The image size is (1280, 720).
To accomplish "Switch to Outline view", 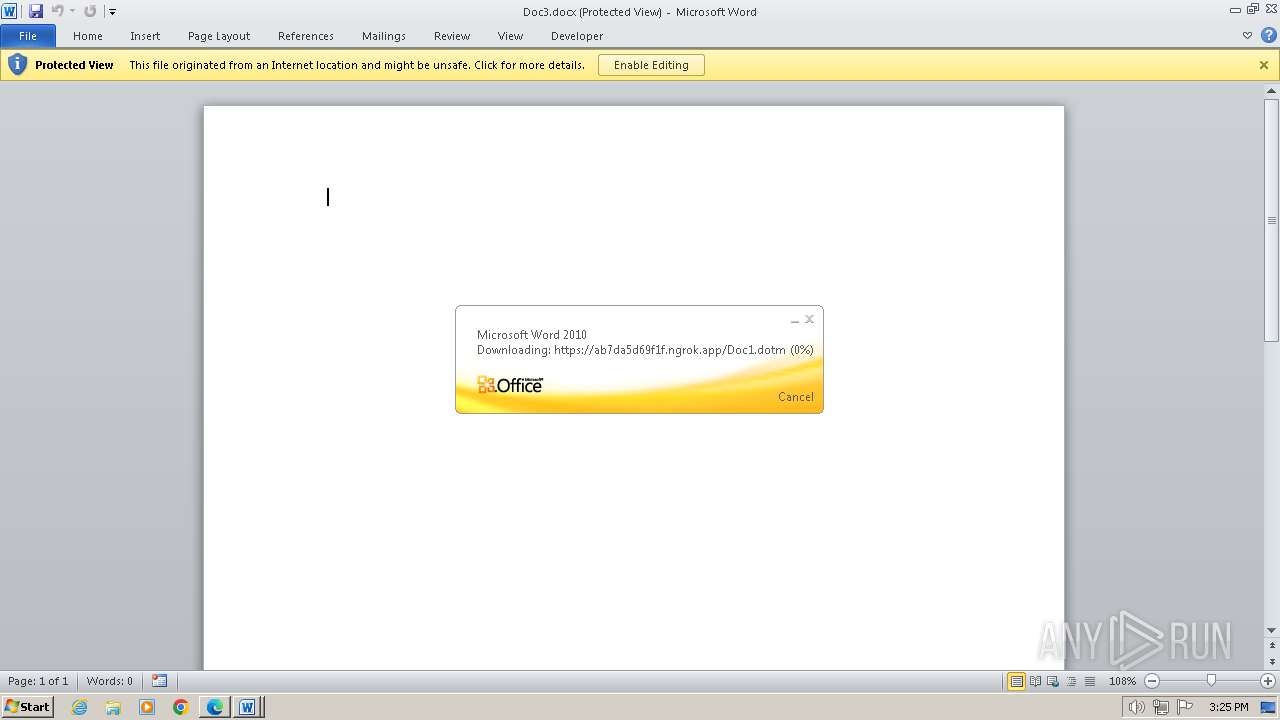I will [x=1071, y=681].
